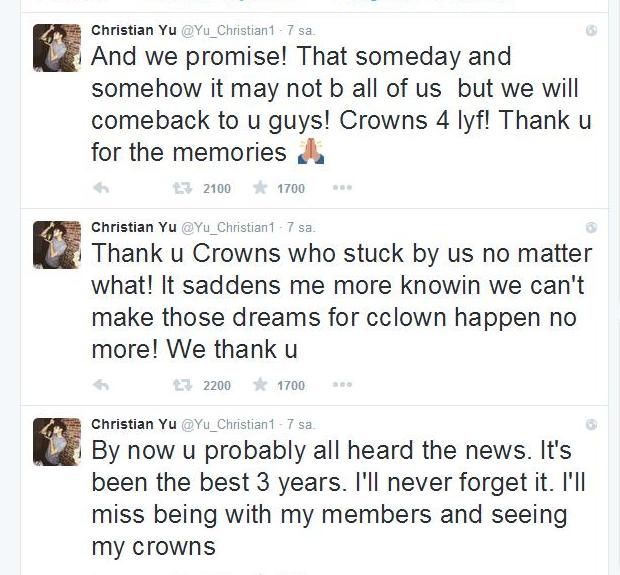Reply to the "And we promise" tweet
The height and width of the screenshot is (575, 620).
pos(101,188)
